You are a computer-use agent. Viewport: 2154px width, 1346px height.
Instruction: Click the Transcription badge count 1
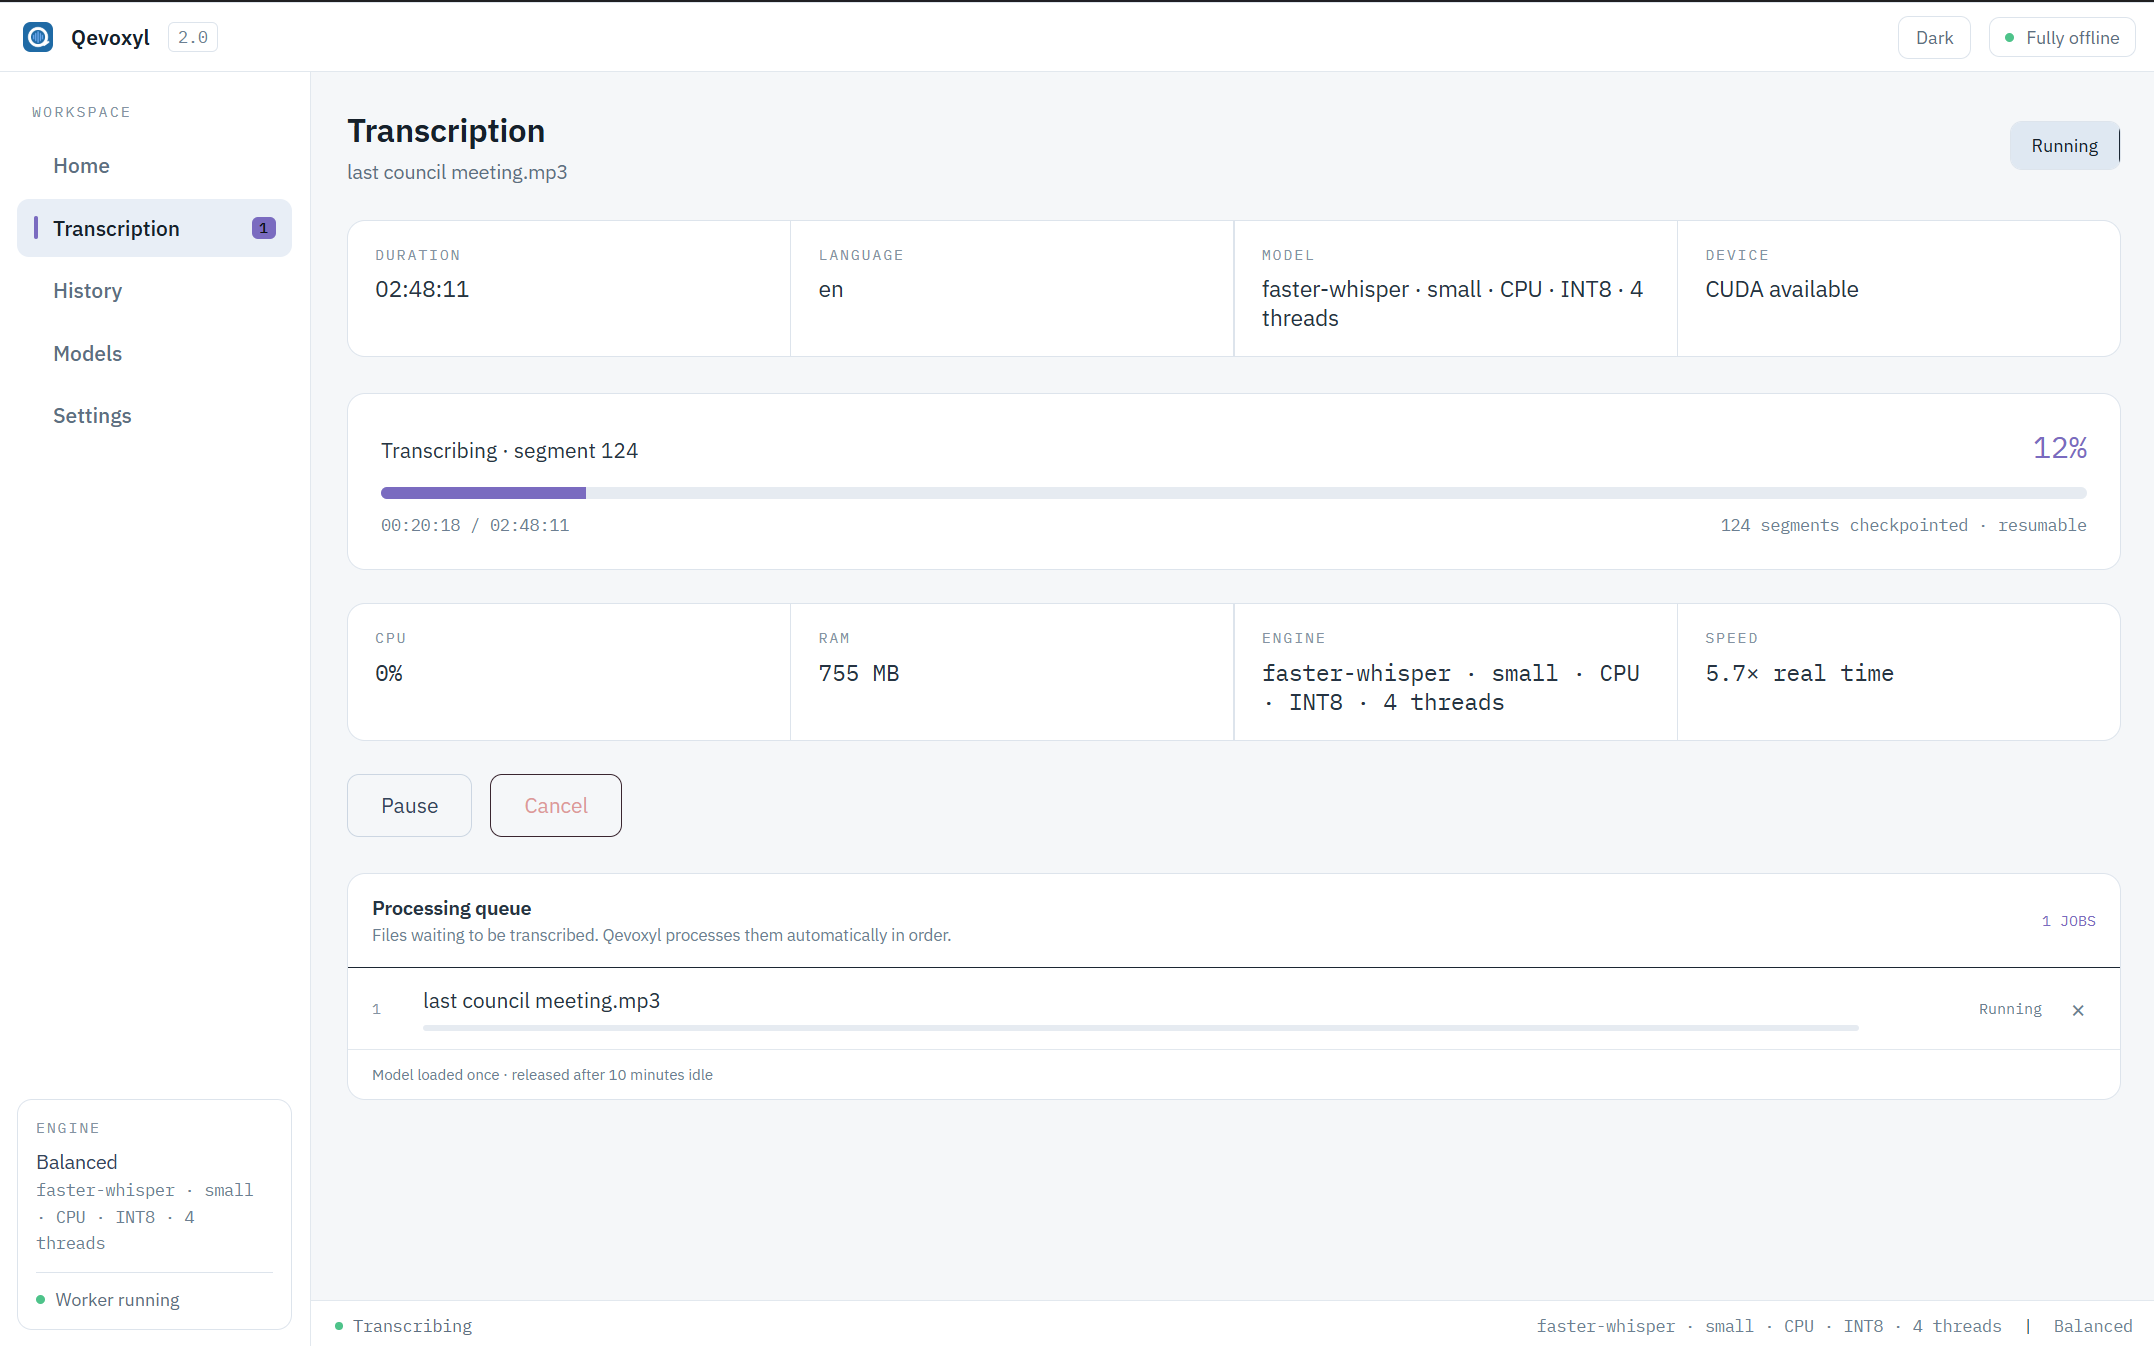264,228
